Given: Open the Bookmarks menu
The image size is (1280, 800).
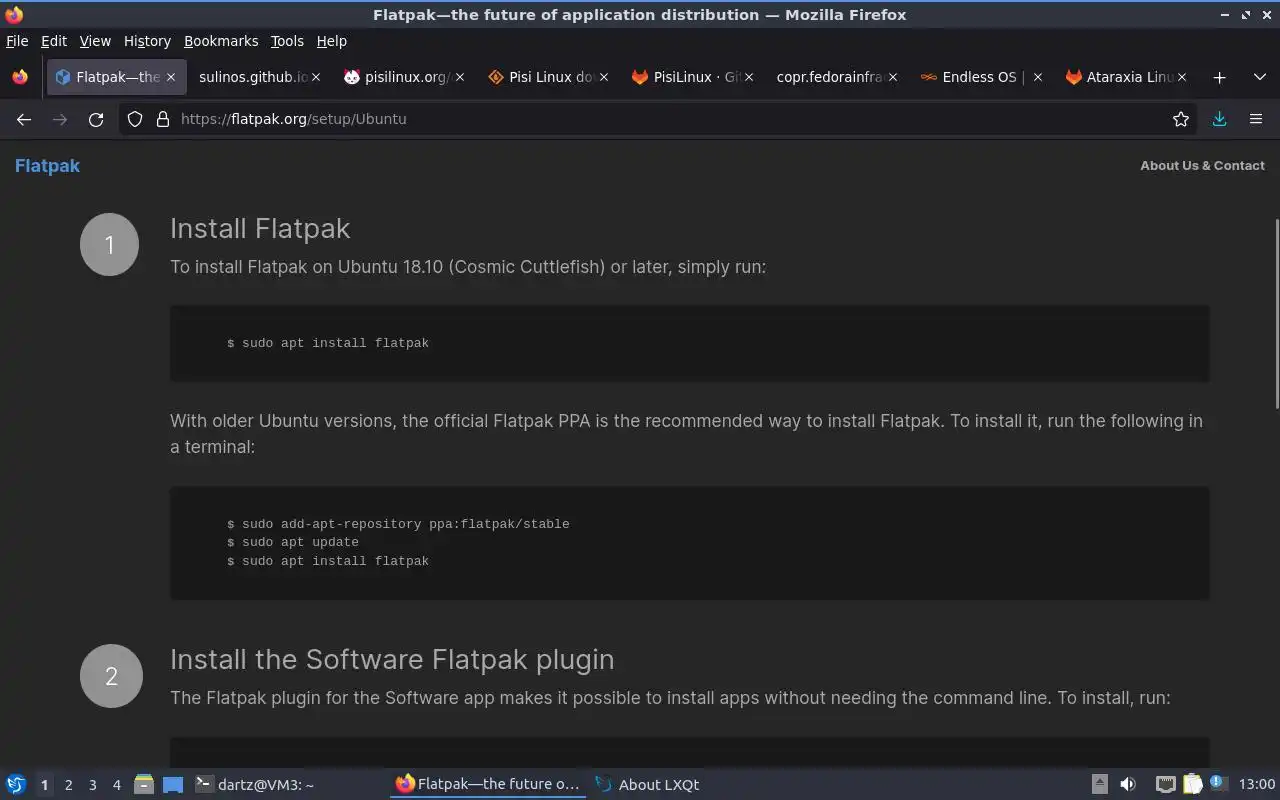Looking at the screenshot, I should point(221,41).
